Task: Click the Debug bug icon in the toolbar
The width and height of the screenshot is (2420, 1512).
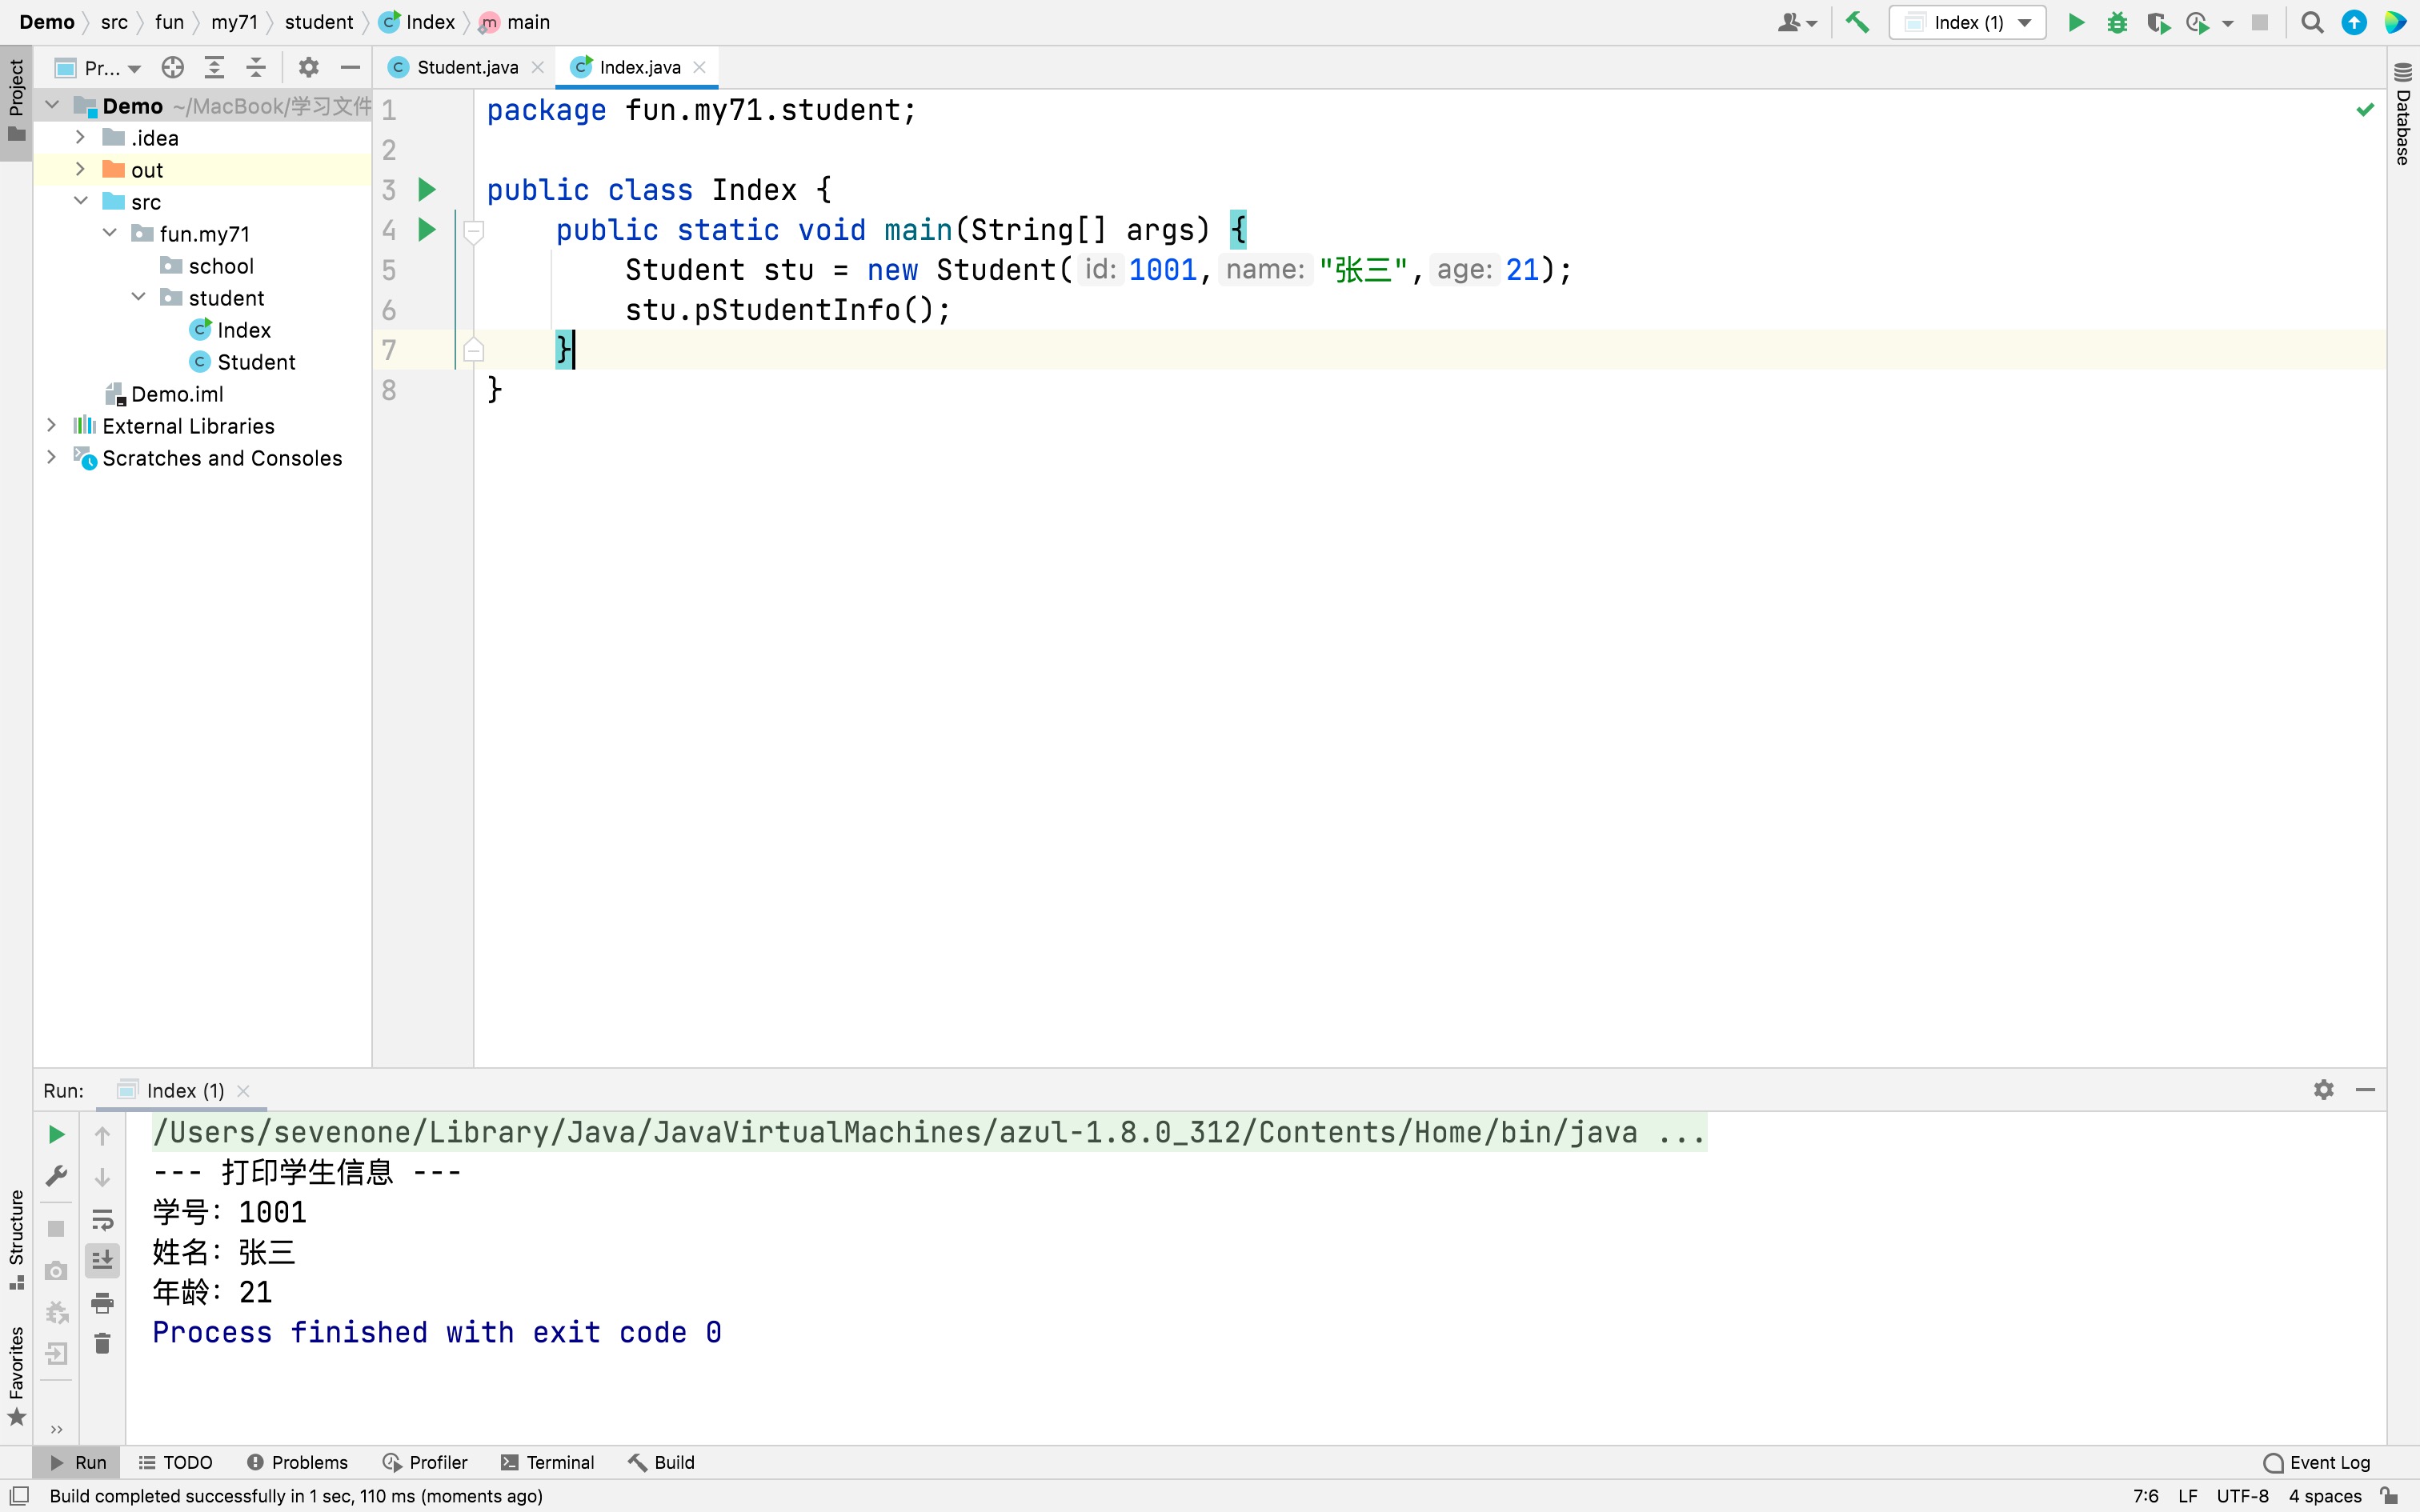Action: click(2117, 22)
